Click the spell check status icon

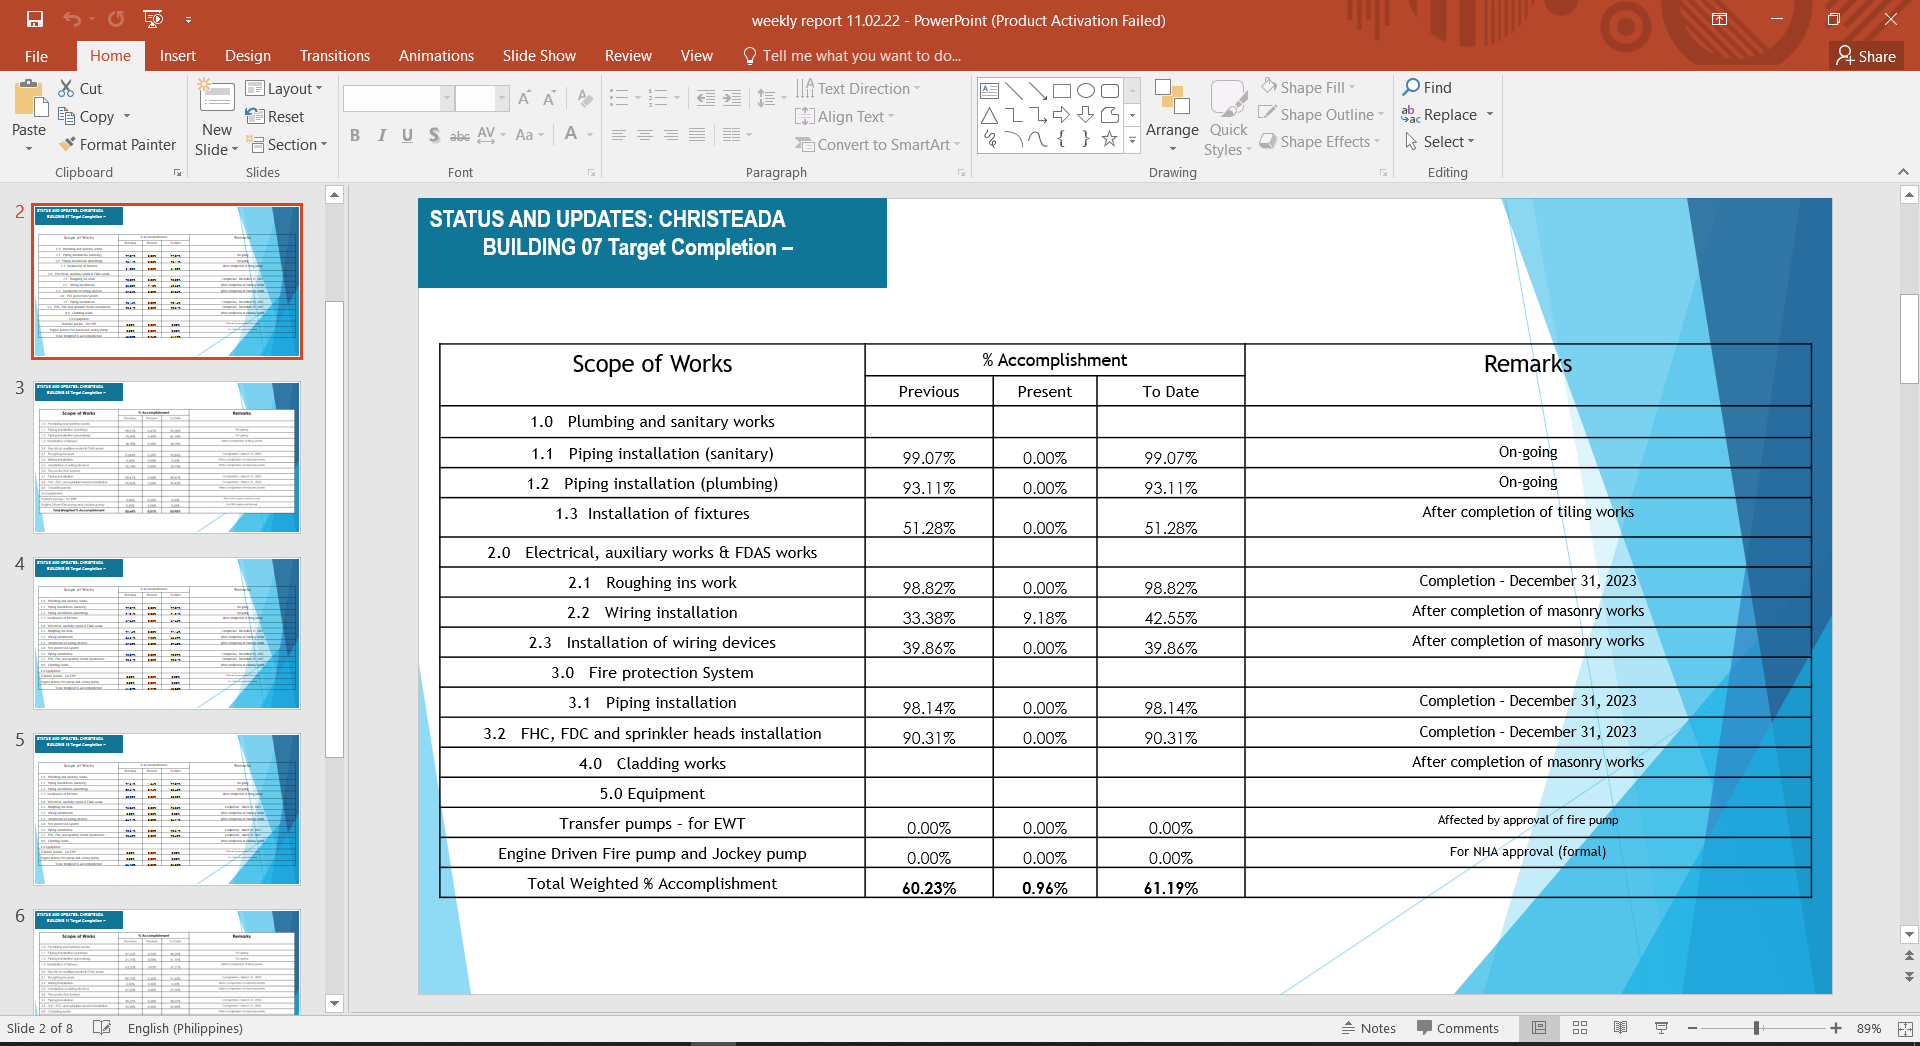click(x=101, y=1028)
